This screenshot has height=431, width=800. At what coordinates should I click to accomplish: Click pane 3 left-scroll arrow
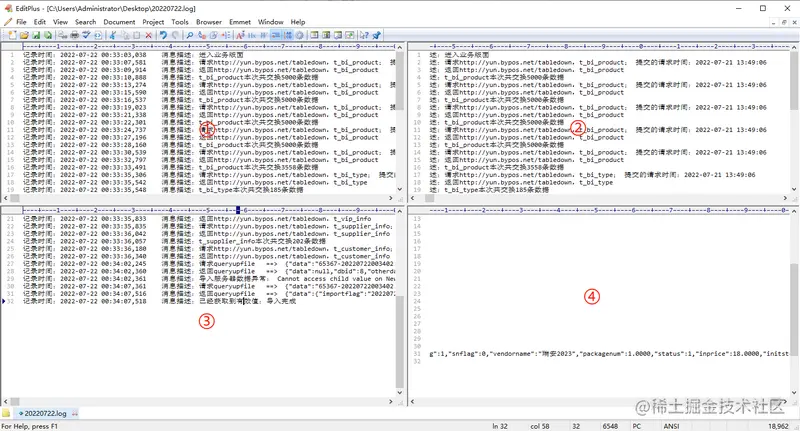click(x=6, y=401)
